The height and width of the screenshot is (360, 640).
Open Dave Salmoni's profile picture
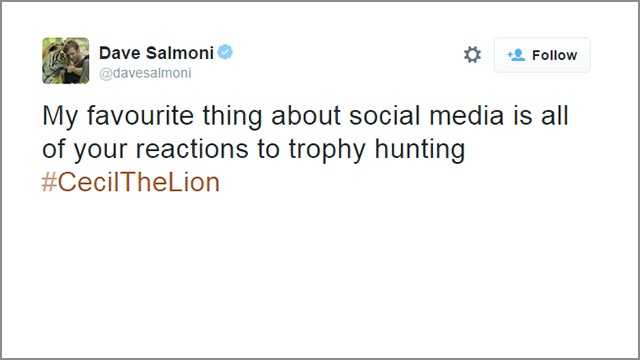(x=66, y=60)
